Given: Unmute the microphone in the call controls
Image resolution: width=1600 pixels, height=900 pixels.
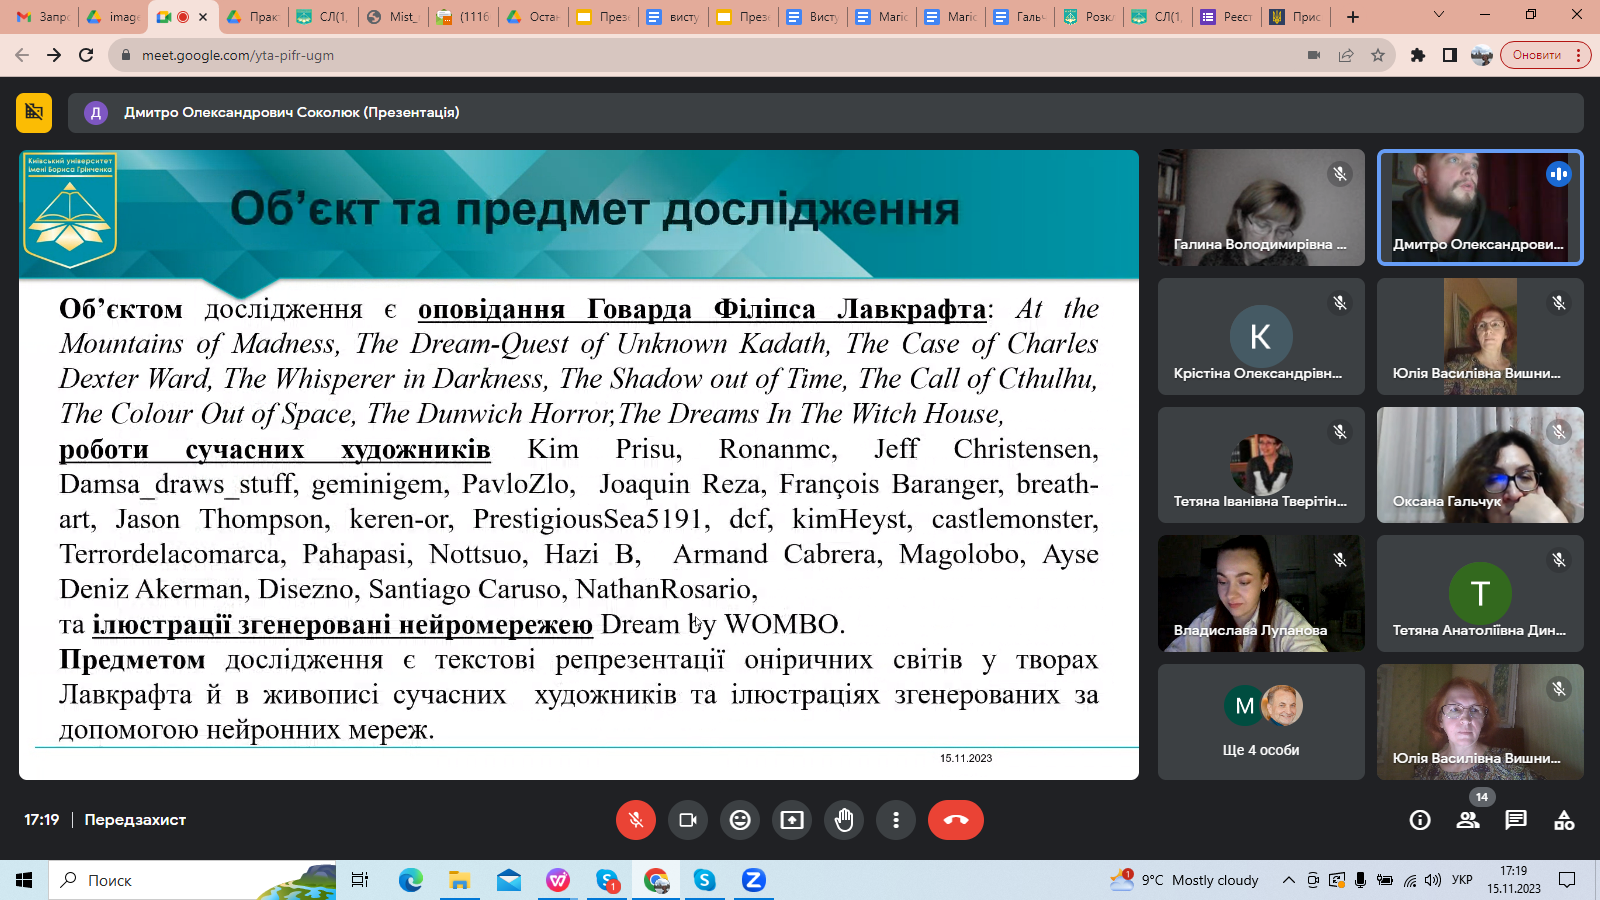Looking at the screenshot, I should (x=636, y=820).
